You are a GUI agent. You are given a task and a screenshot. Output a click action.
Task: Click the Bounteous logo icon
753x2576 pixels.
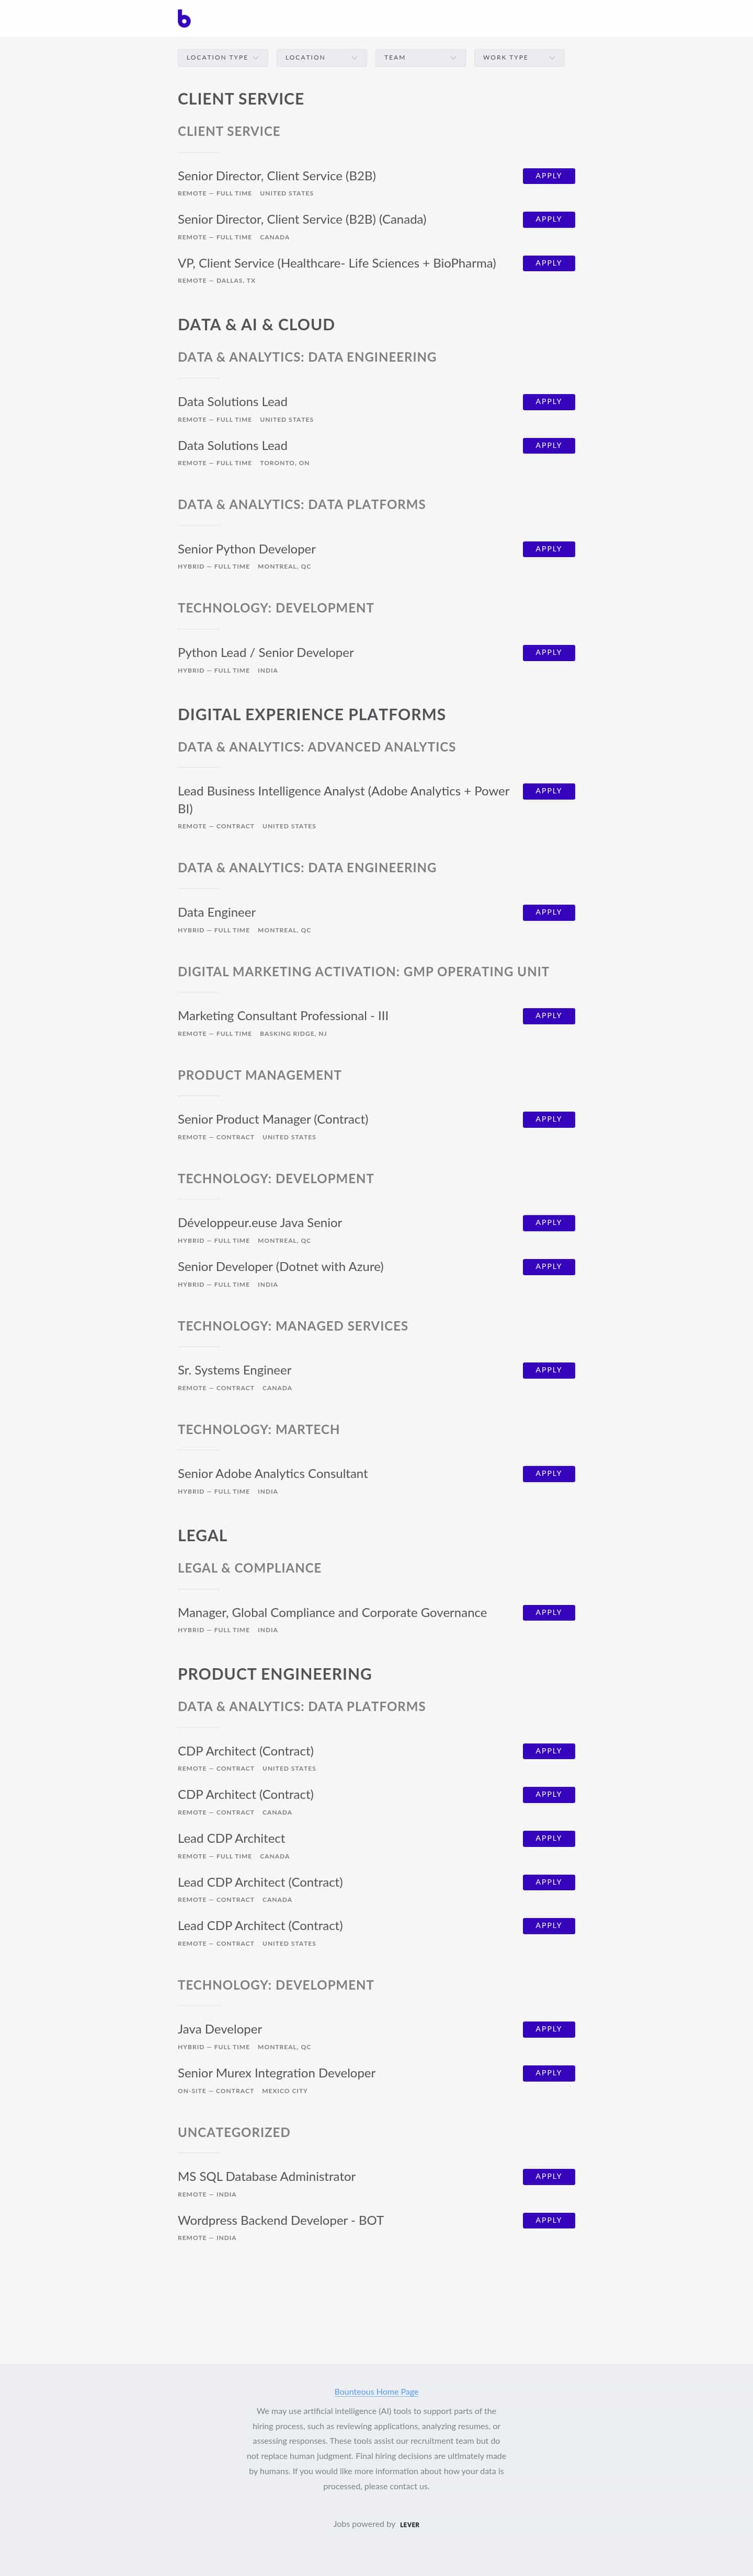184,18
